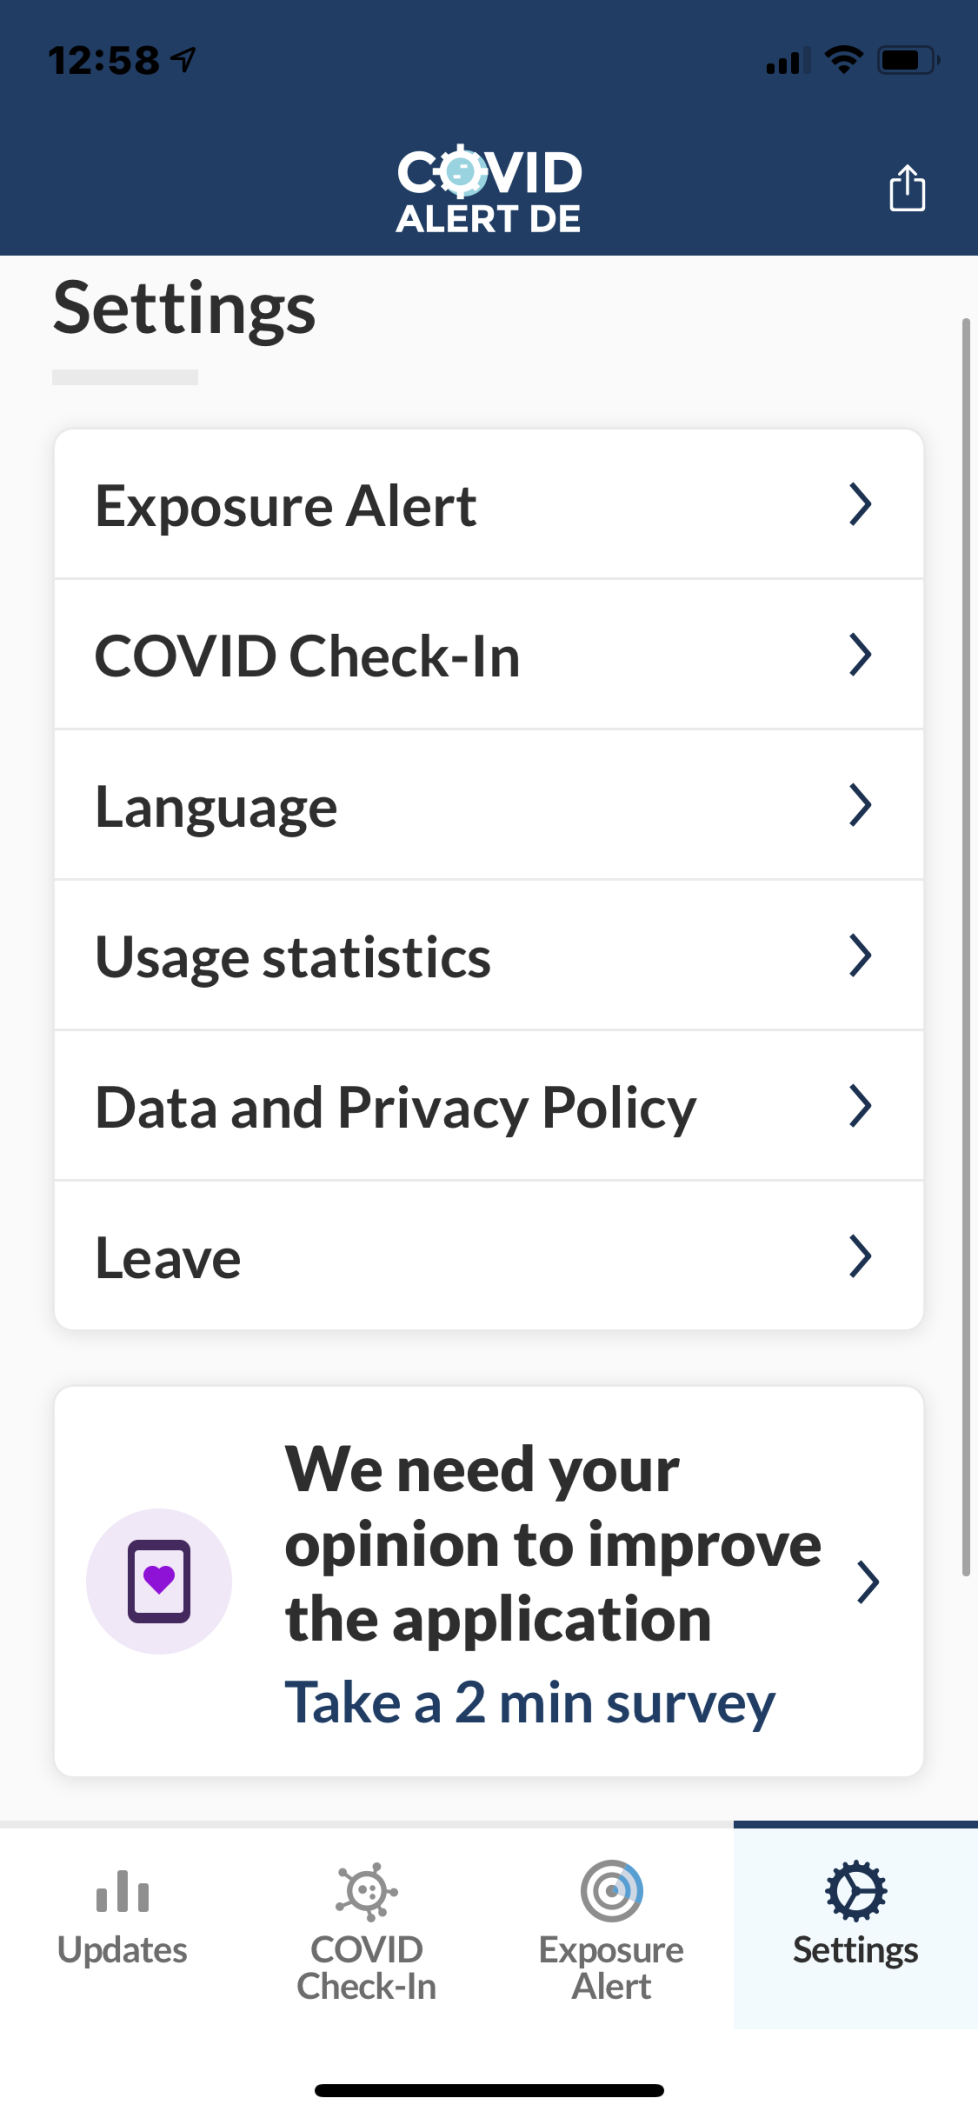Screen dimensions: 978x2118
Task: Tap the battery indicator in status bar
Action: click(x=907, y=60)
